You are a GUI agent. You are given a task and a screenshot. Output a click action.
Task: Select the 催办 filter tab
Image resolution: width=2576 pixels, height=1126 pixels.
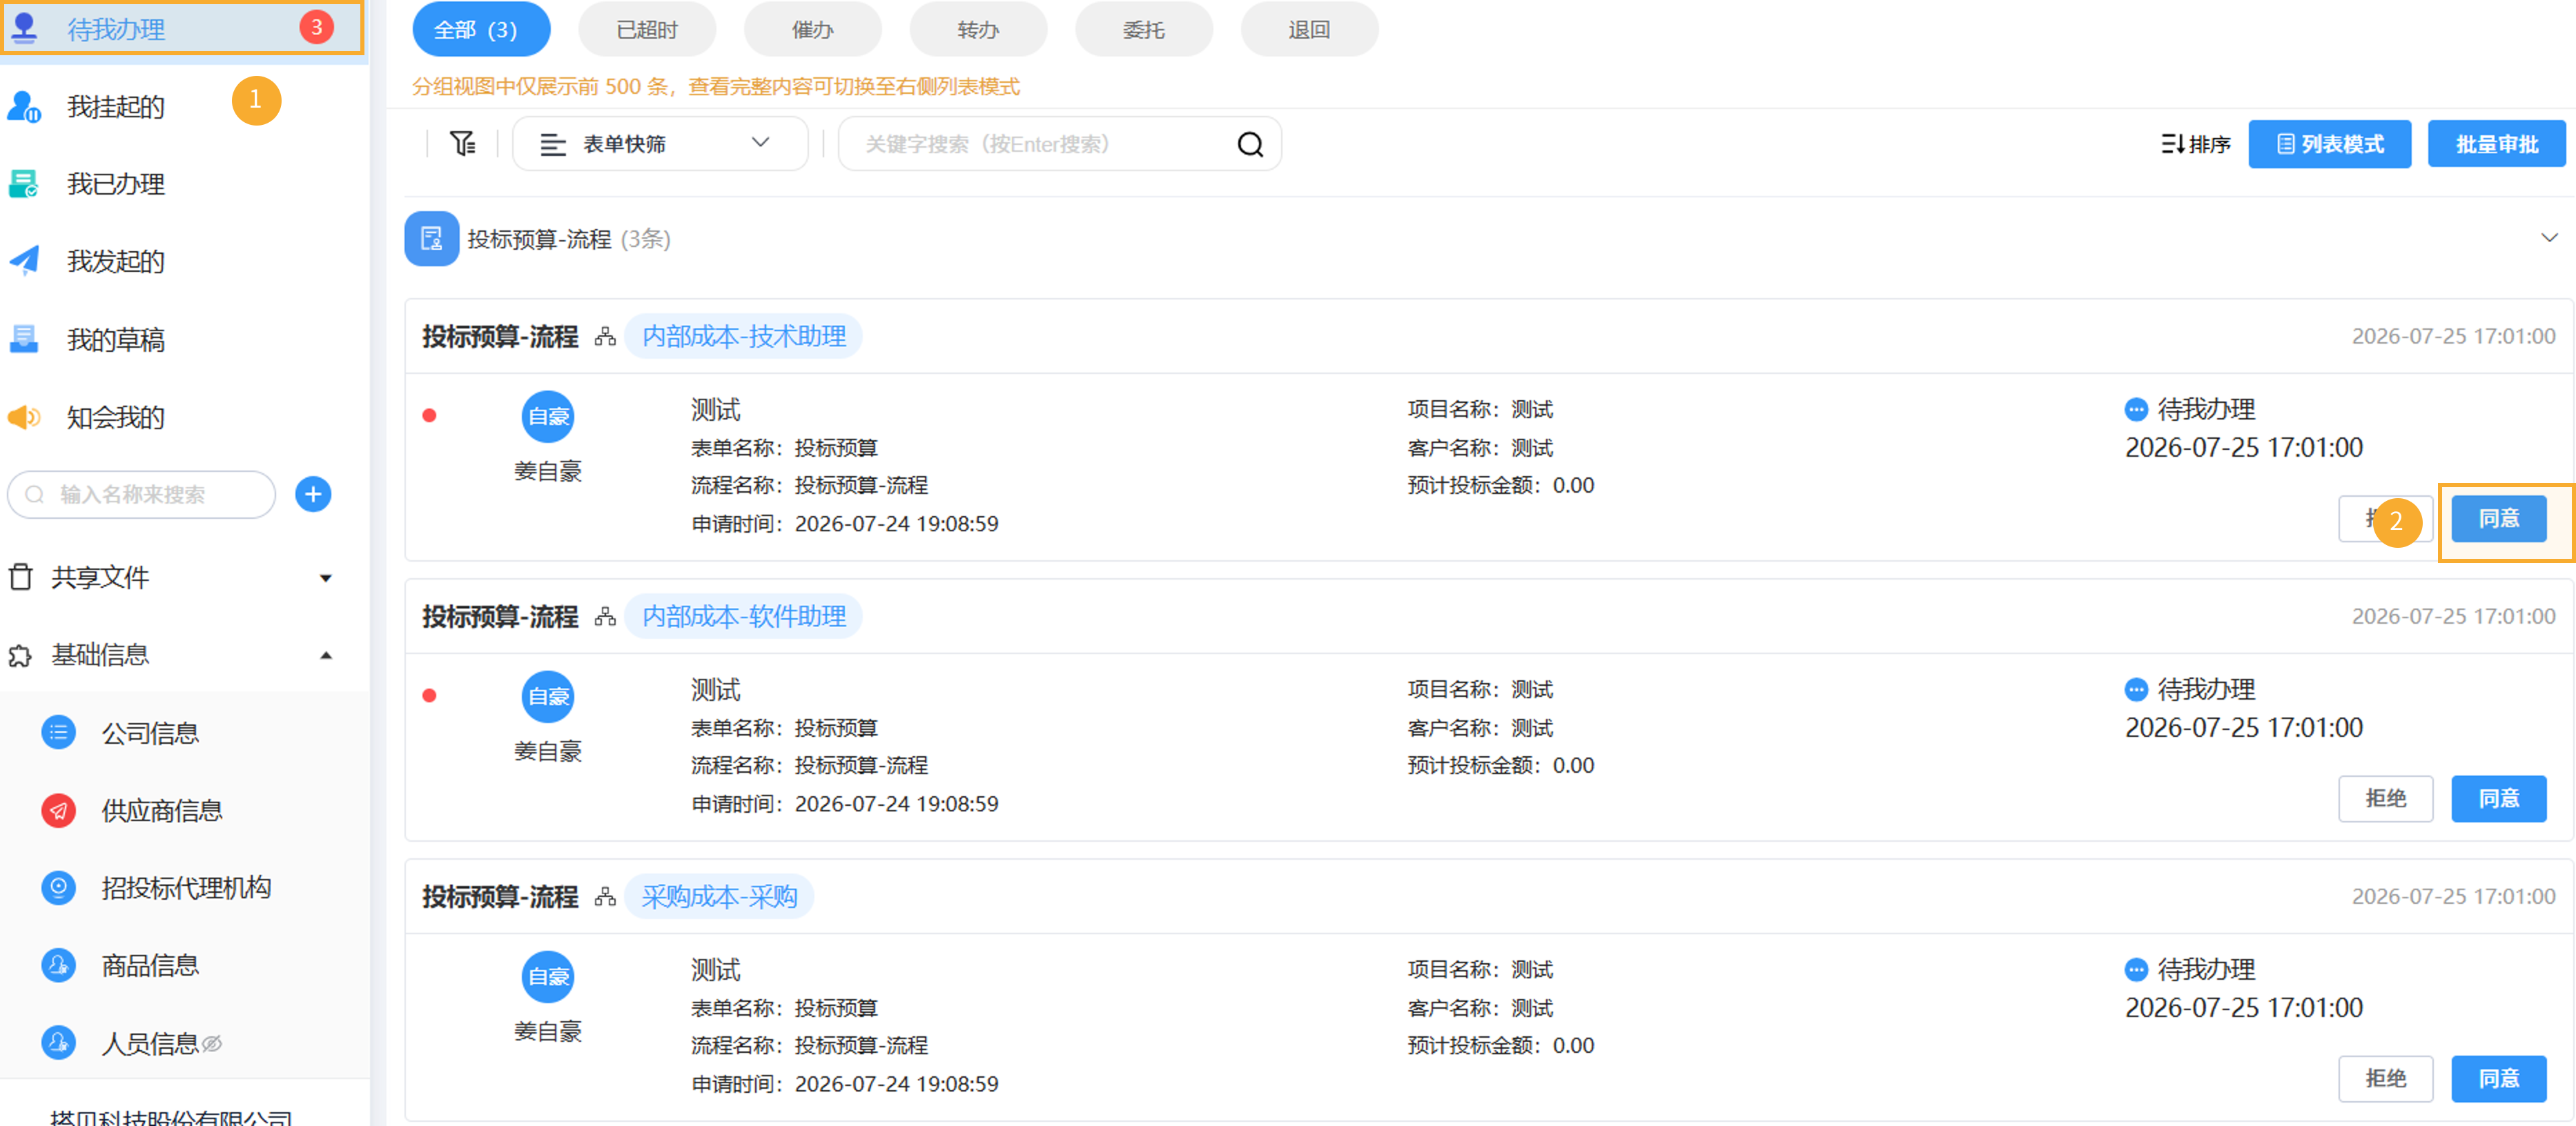pos(812,29)
